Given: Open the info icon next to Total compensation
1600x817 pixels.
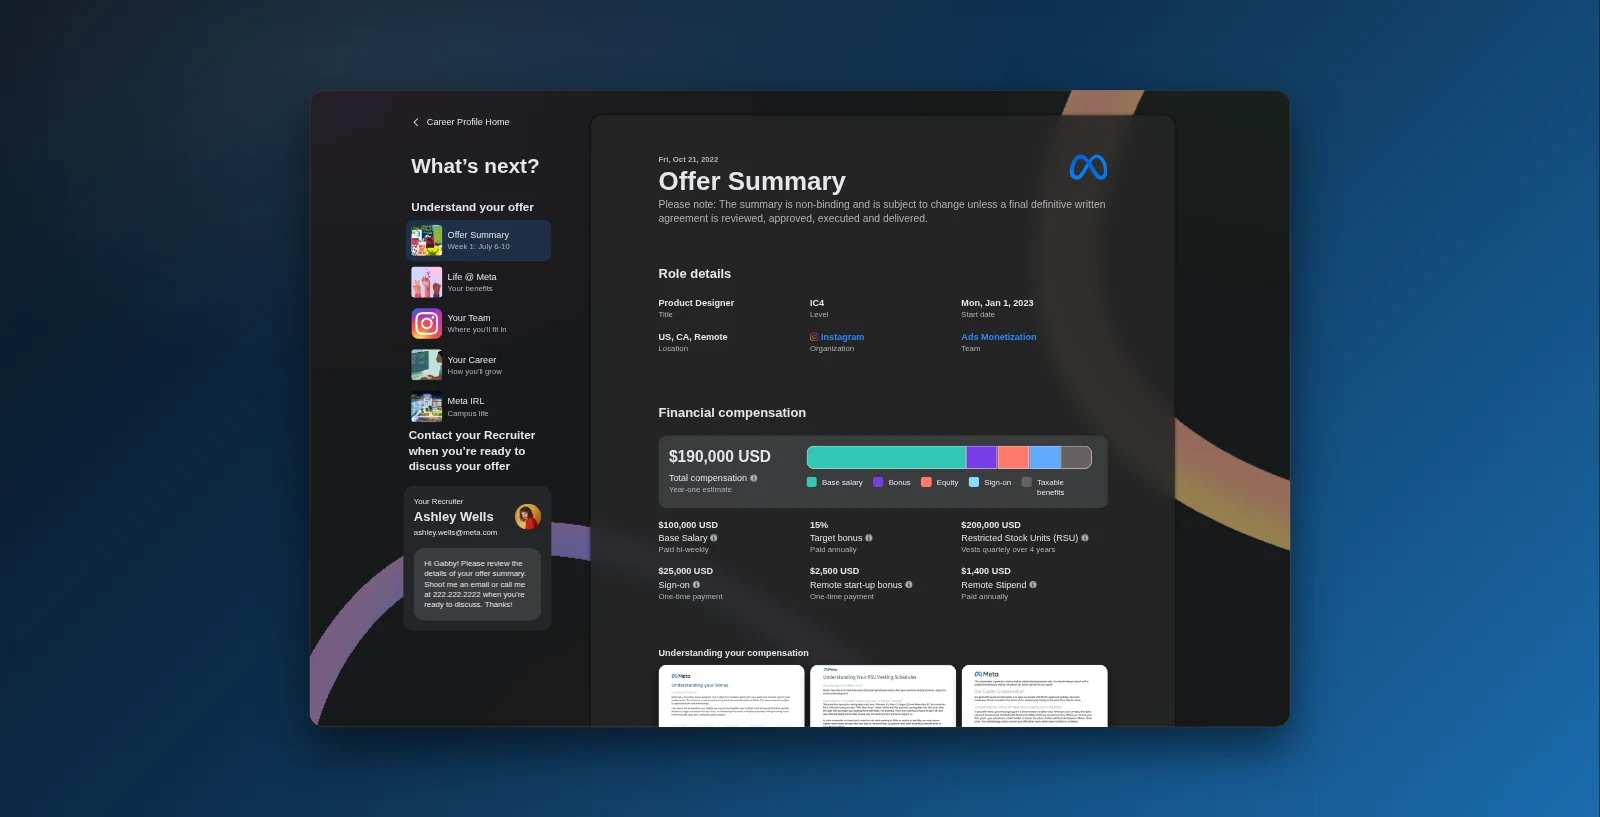Looking at the screenshot, I should tap(754, 478).
